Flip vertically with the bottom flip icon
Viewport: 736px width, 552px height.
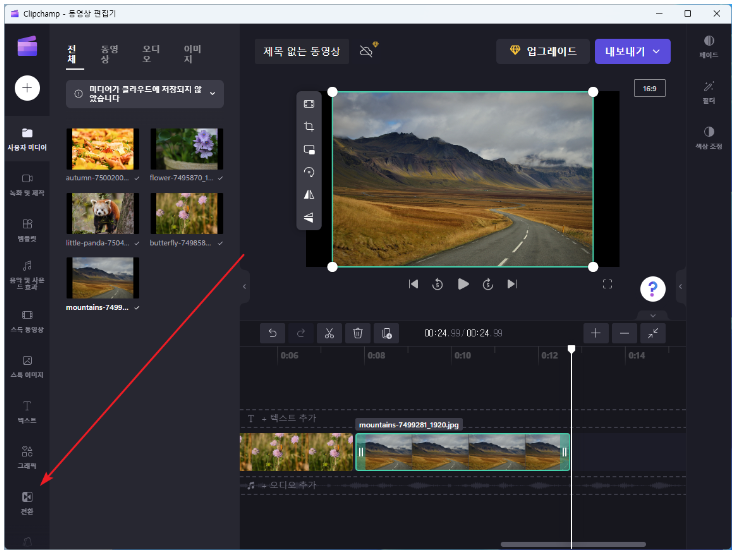click(309, 217)
